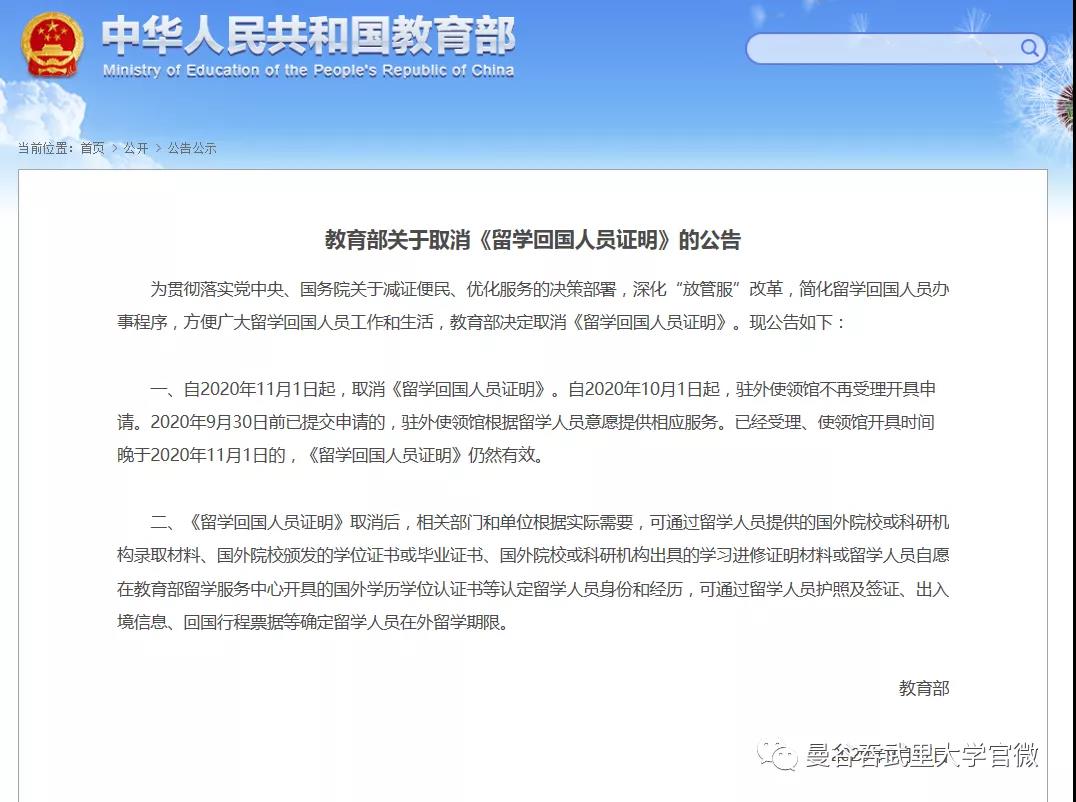Open the 首页 breadcrumb link

click(x=93, y=148)
